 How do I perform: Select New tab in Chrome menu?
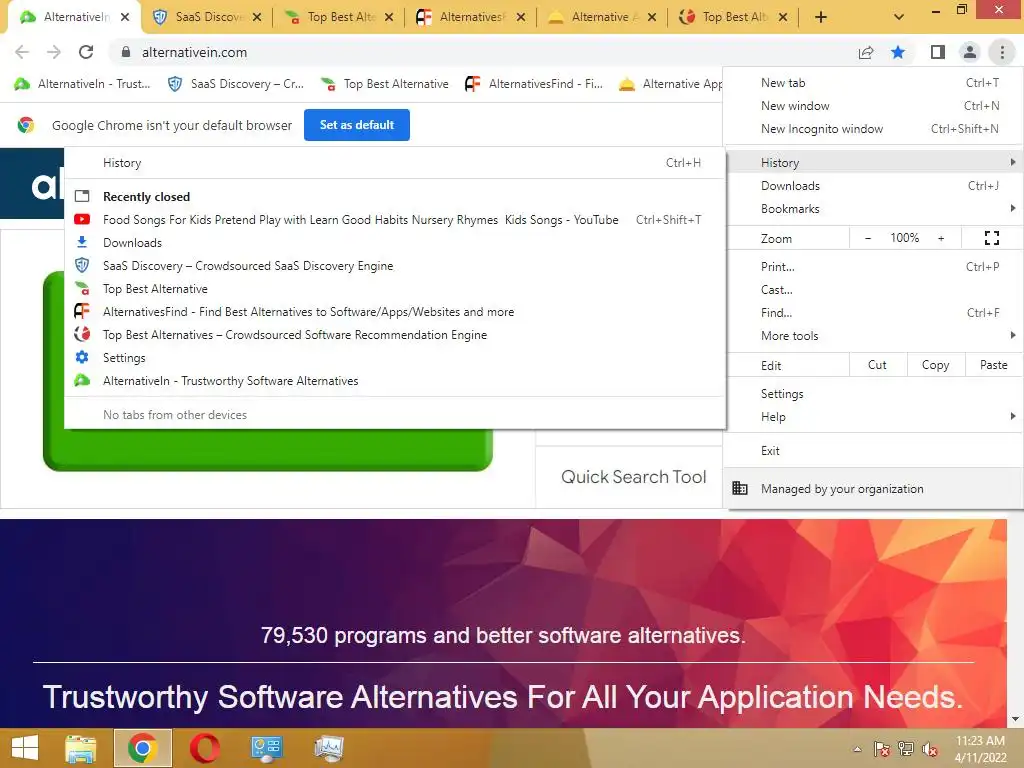pos(874,83)
